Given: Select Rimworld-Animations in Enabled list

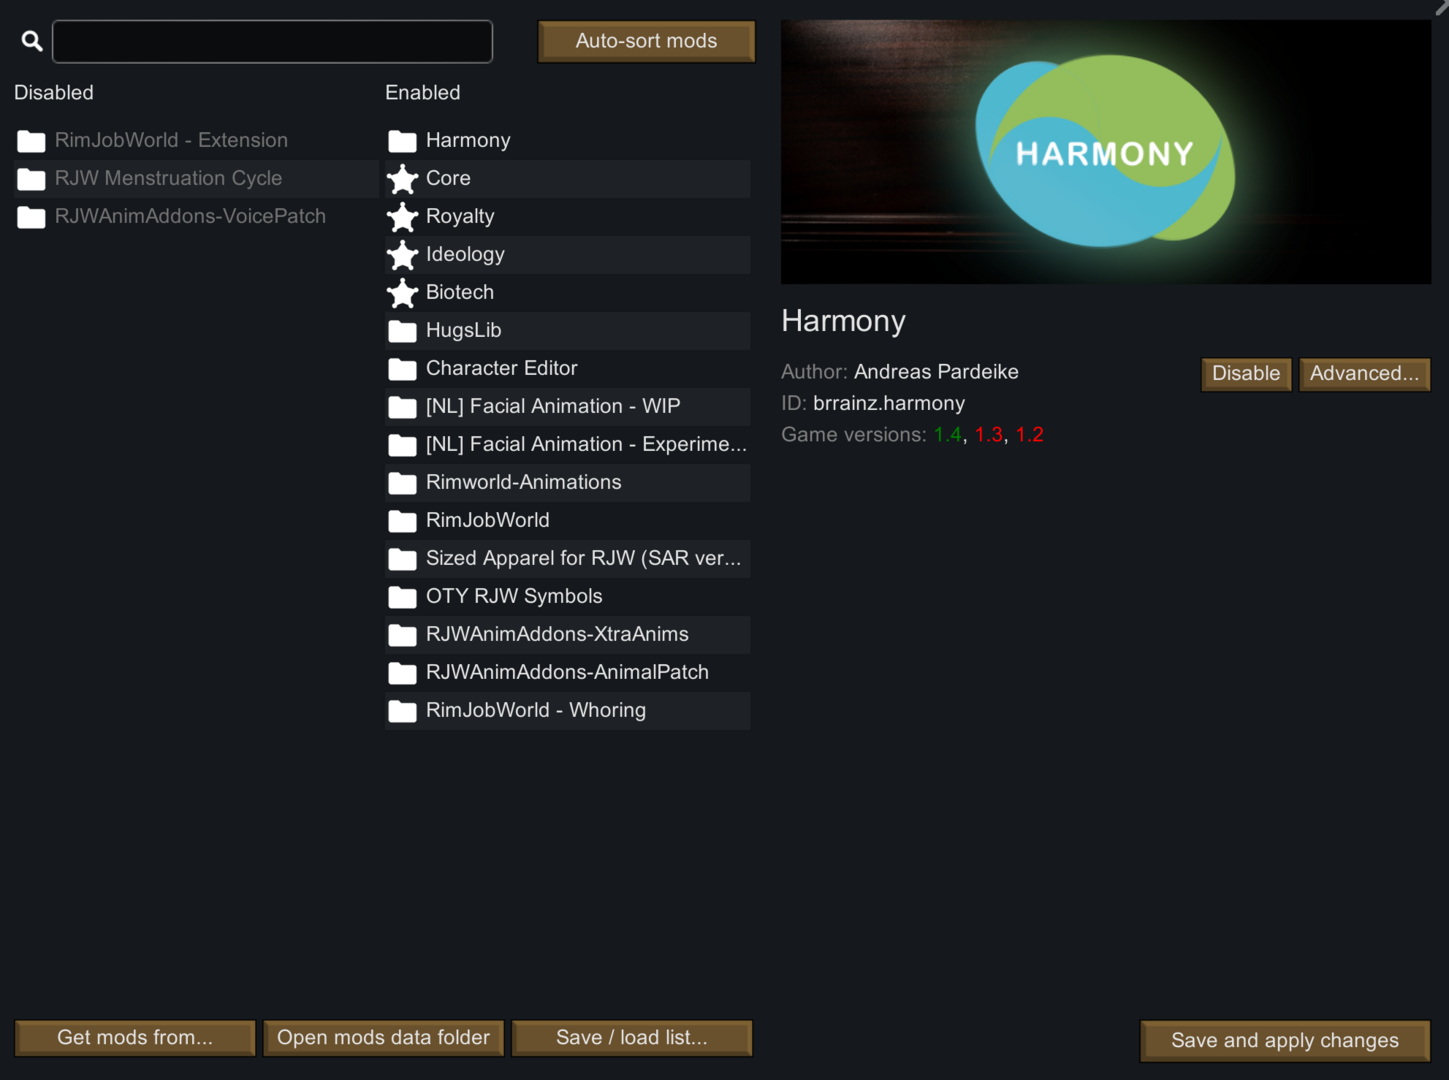Looking at the screenshot, I should [x=524, y=482].
